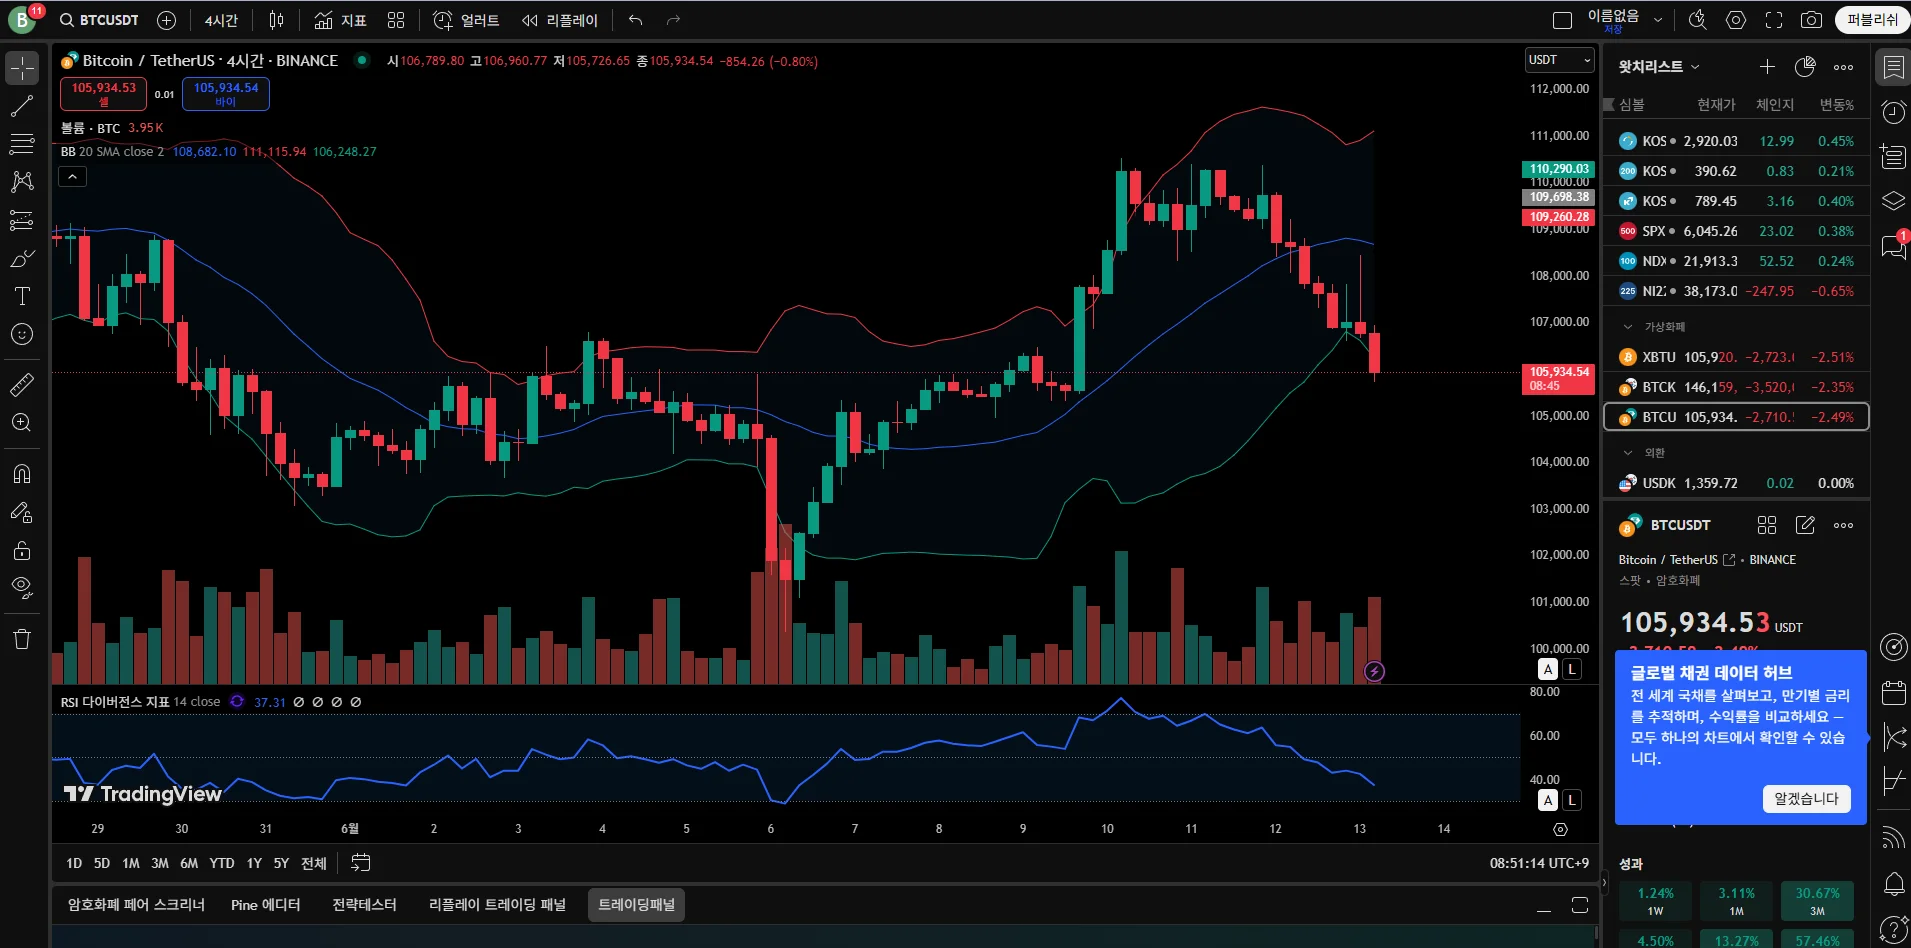This screenshot has width=1911, height=948.
Task: Activate the zoom-in tool
Action: [22, 422]
